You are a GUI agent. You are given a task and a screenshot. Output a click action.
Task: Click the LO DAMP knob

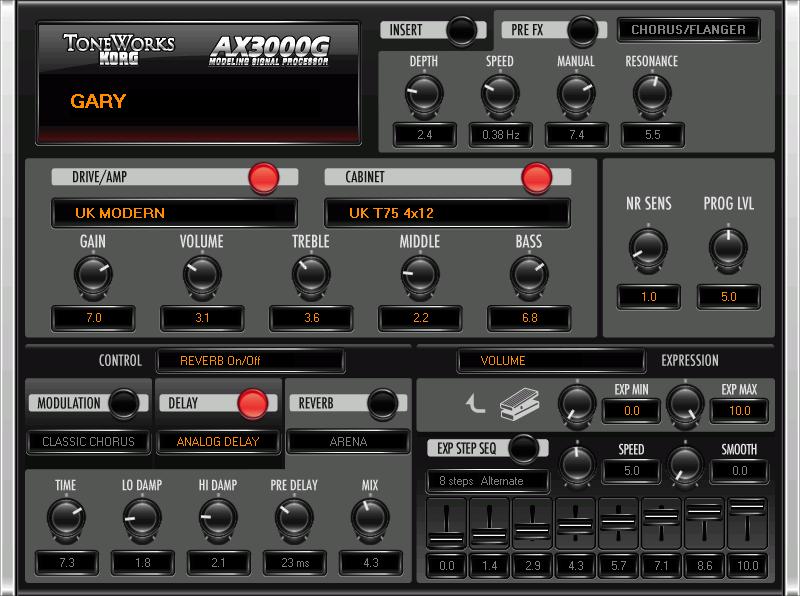click(x=142, y=518)
